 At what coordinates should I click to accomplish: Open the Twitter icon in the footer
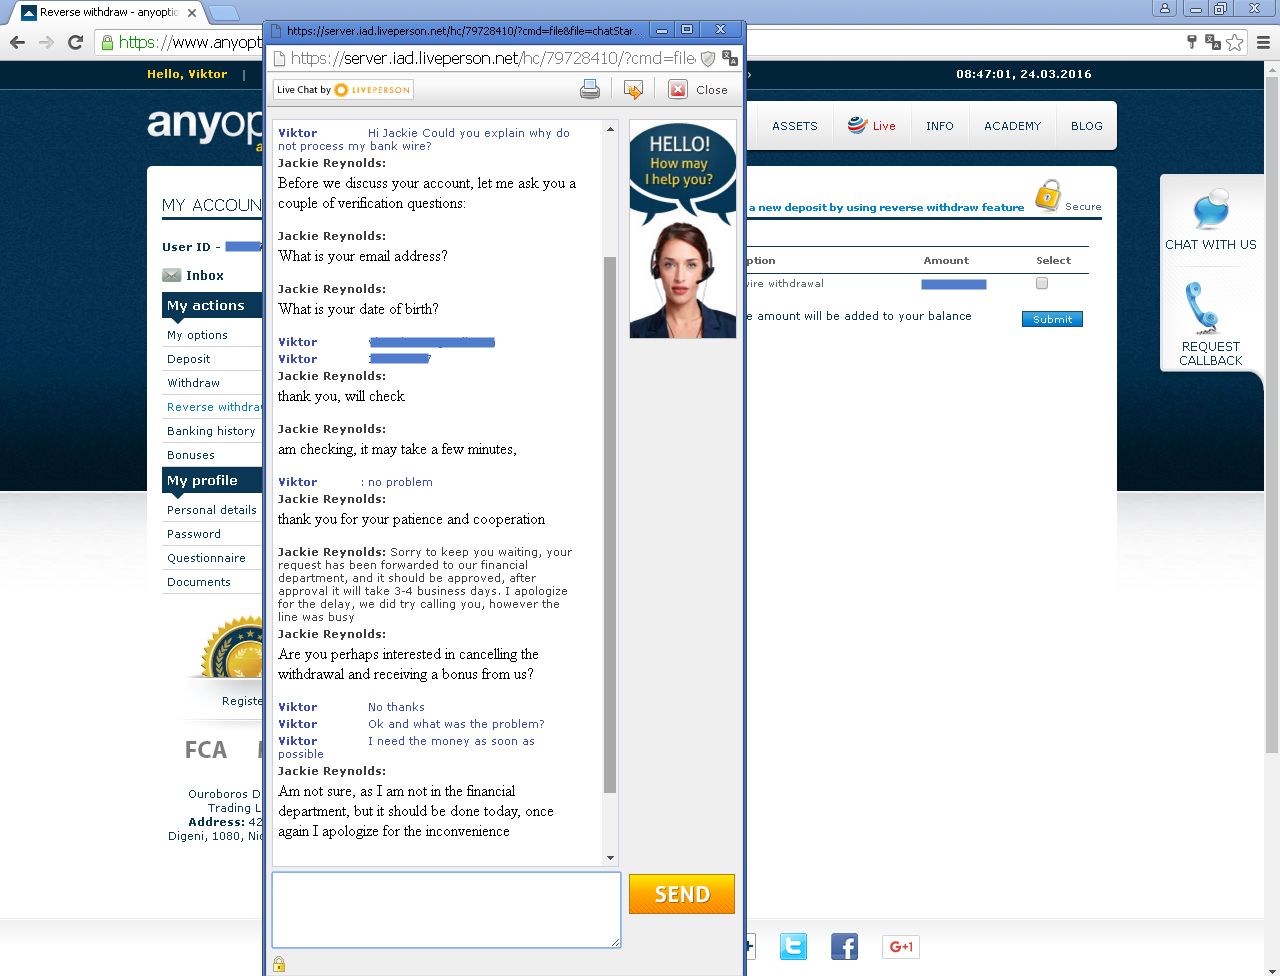793,946
